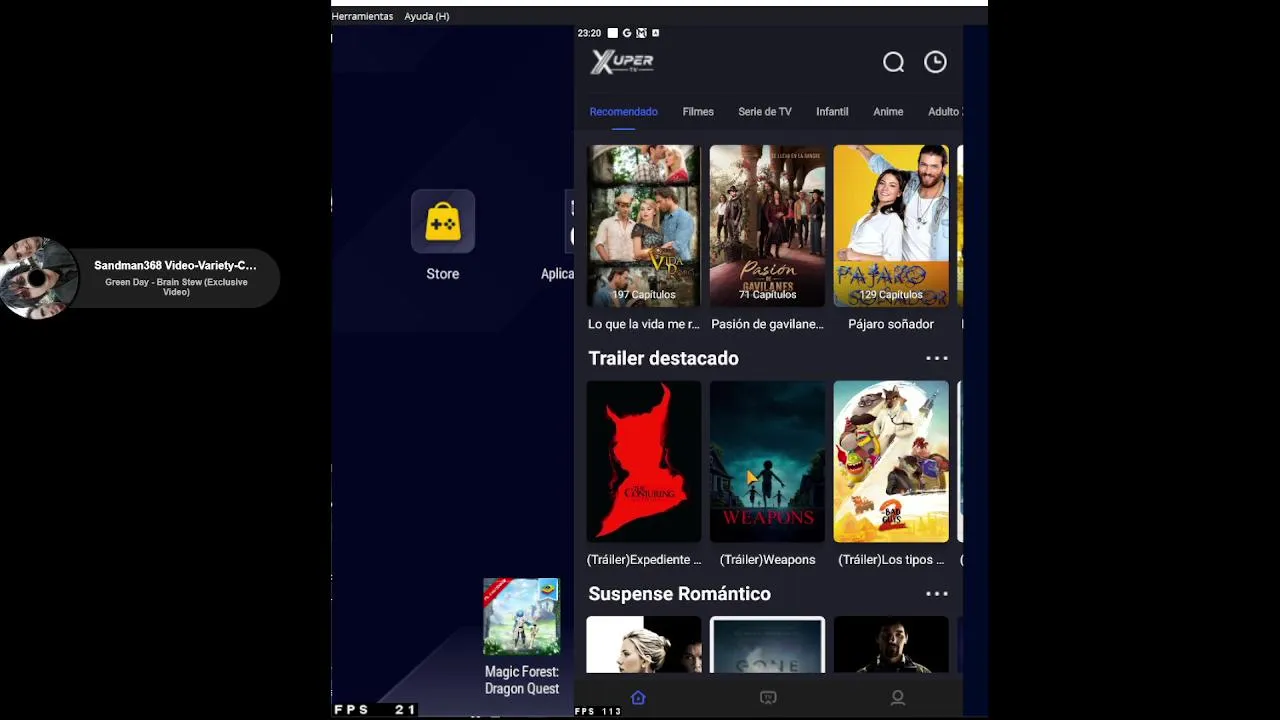Open the dark man poster in Suspense Romántico
Image resolution: width=1280 pixels, height=720 pixels.
891,645
